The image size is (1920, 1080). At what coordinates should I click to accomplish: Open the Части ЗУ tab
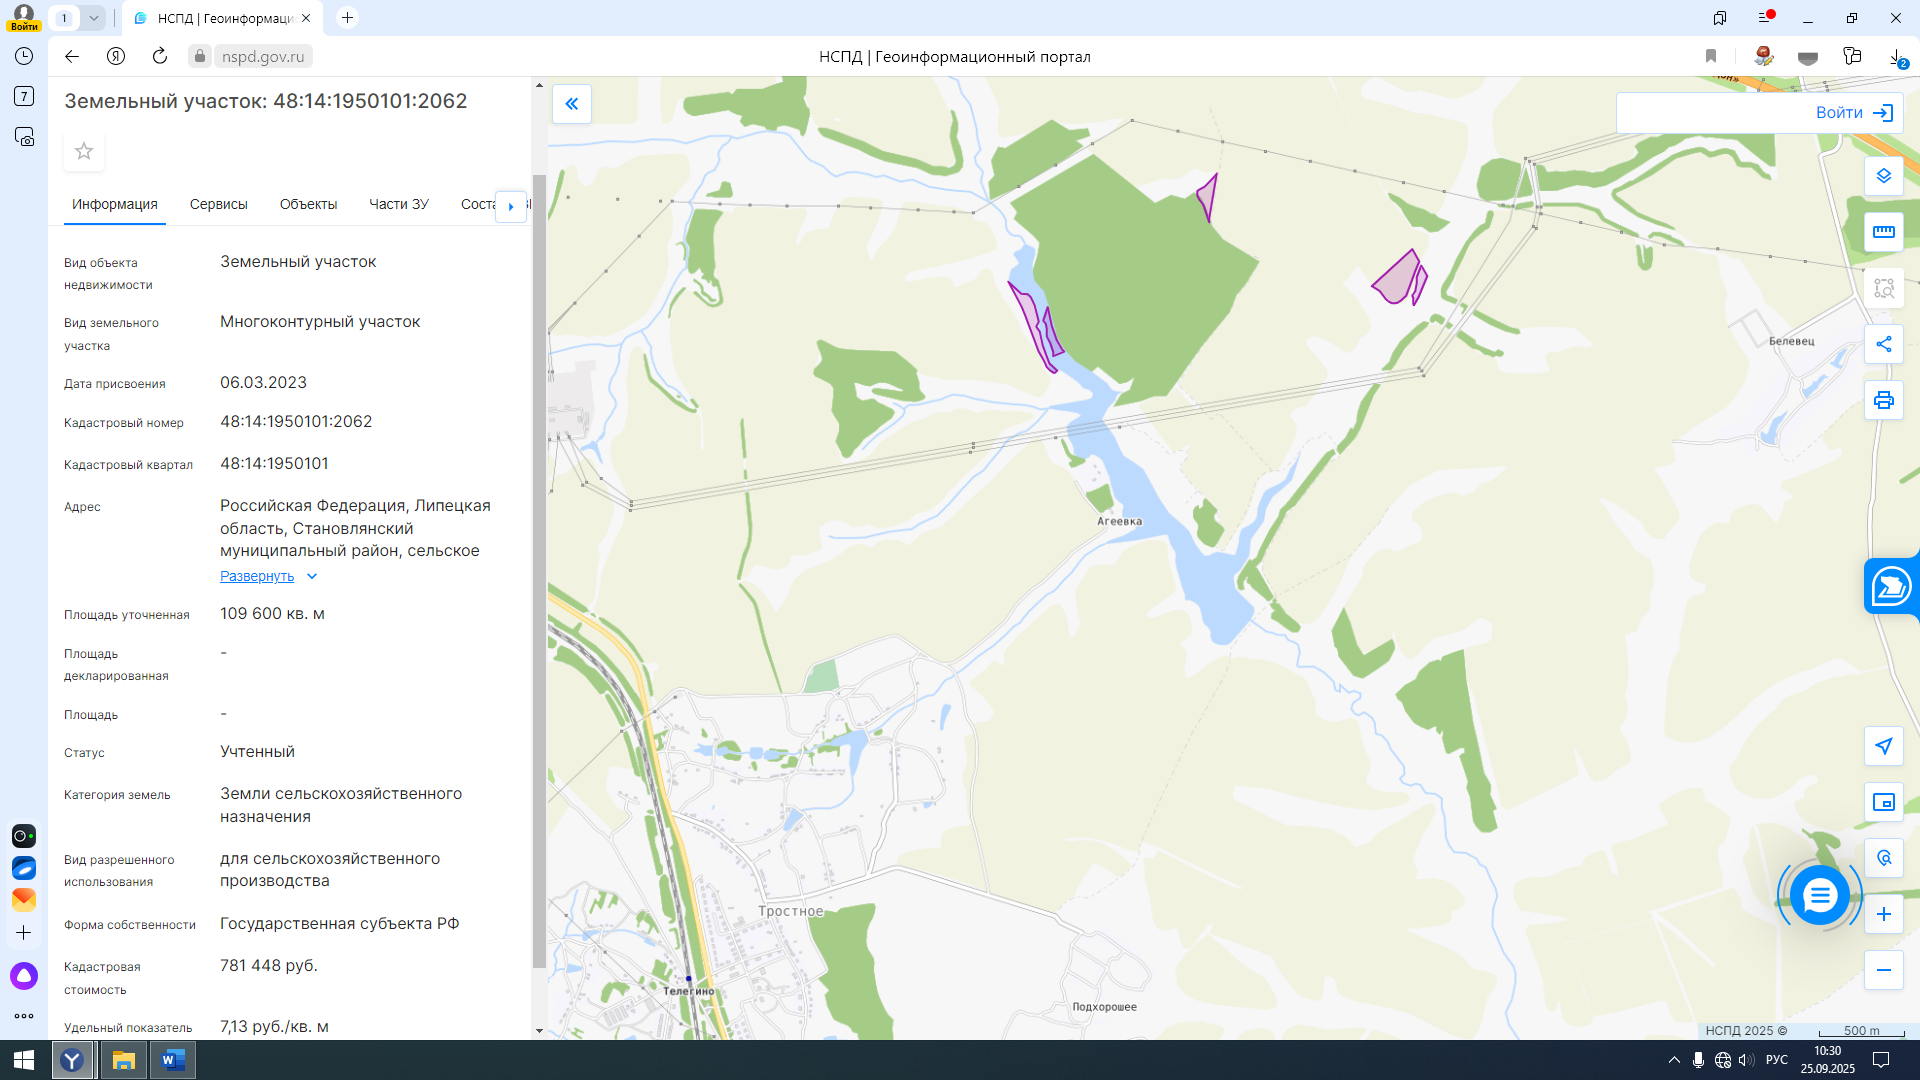[398, 204]
